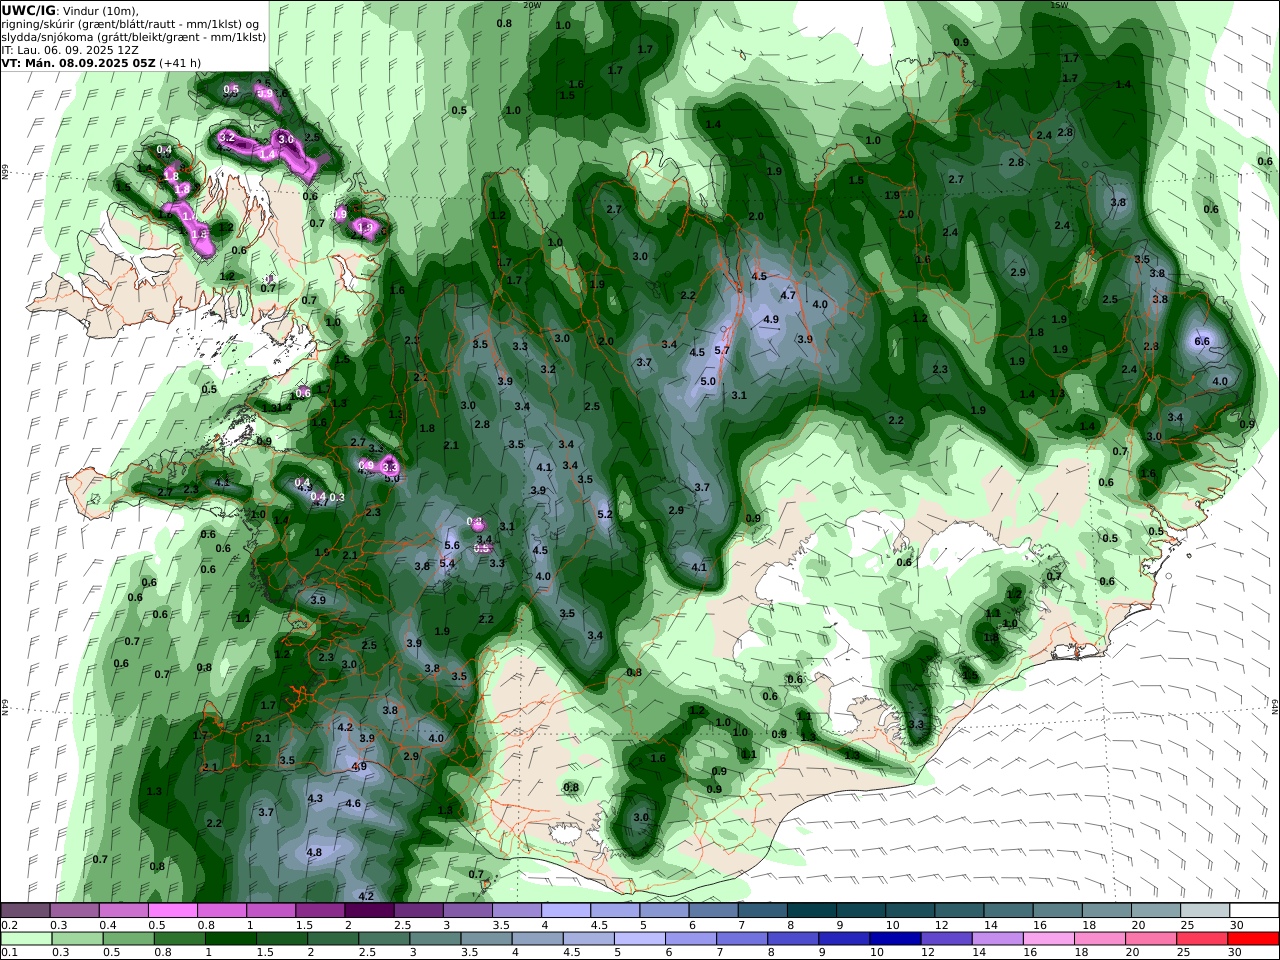Click the white 30 swatch in snow legend
The height and width of the screenshot is (960, 1280).
click(1254, 910)
